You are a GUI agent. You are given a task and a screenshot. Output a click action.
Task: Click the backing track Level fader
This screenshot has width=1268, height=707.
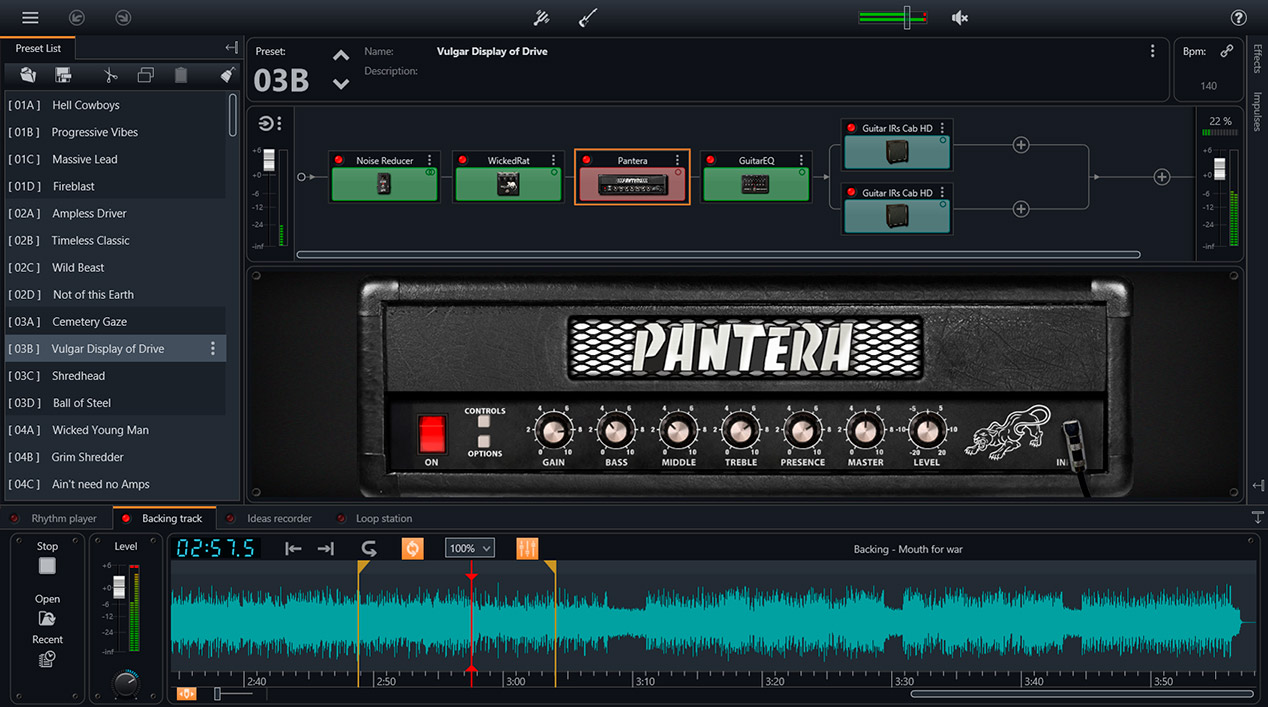click(118, 587)
